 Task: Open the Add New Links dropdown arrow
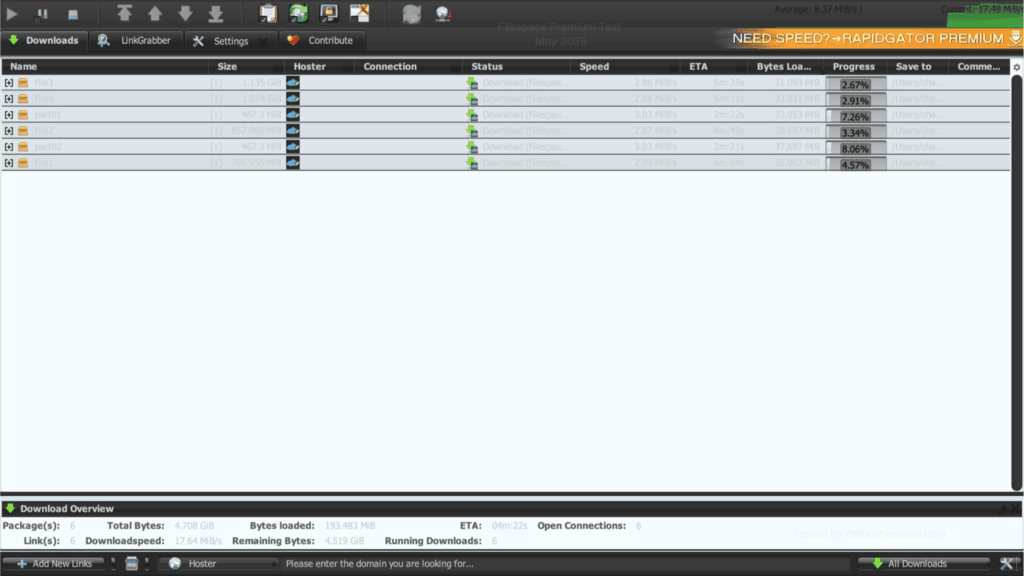point(113,564)
